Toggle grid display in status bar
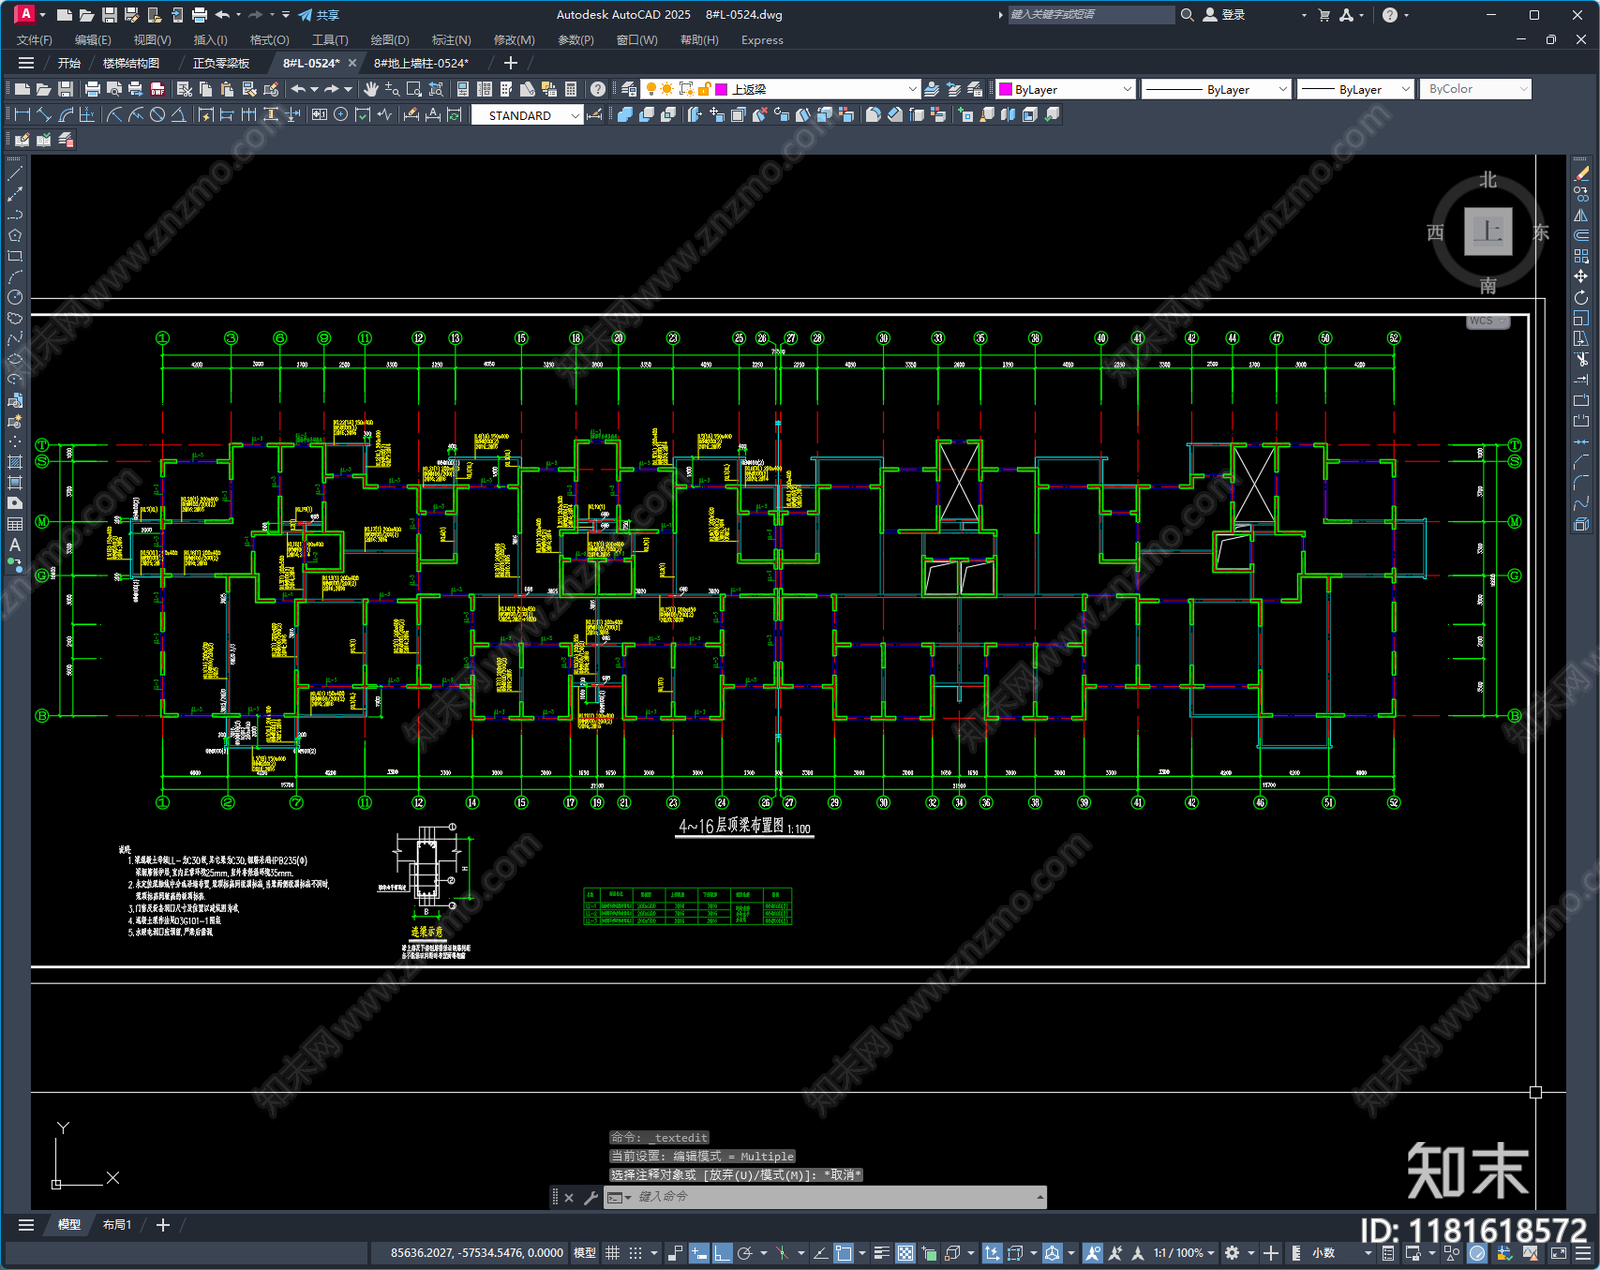This screenshot has width=1600, height=1270. [612, 1253]
